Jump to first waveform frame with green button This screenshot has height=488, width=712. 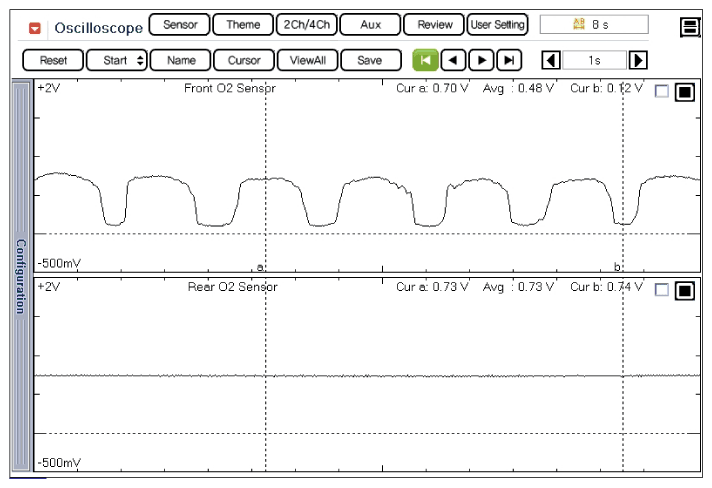point(425,60)
